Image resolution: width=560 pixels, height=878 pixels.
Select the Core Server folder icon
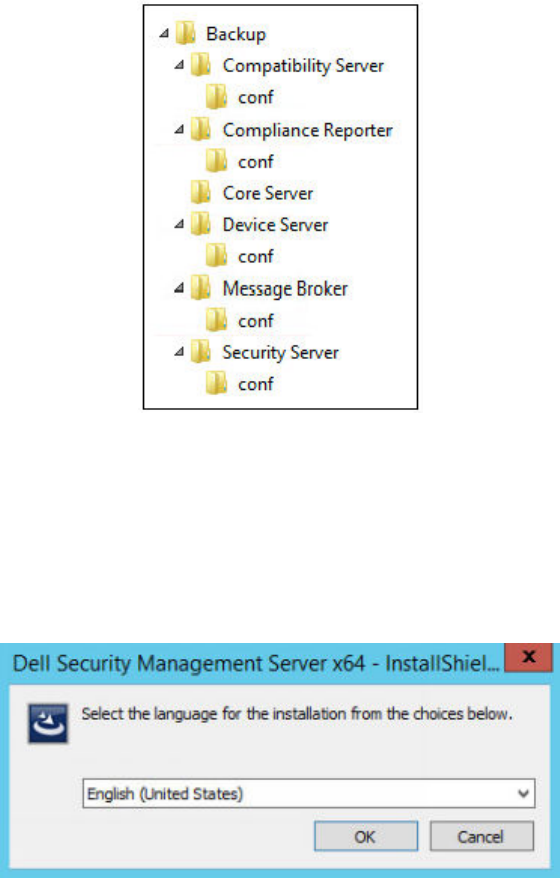point(200,193)
